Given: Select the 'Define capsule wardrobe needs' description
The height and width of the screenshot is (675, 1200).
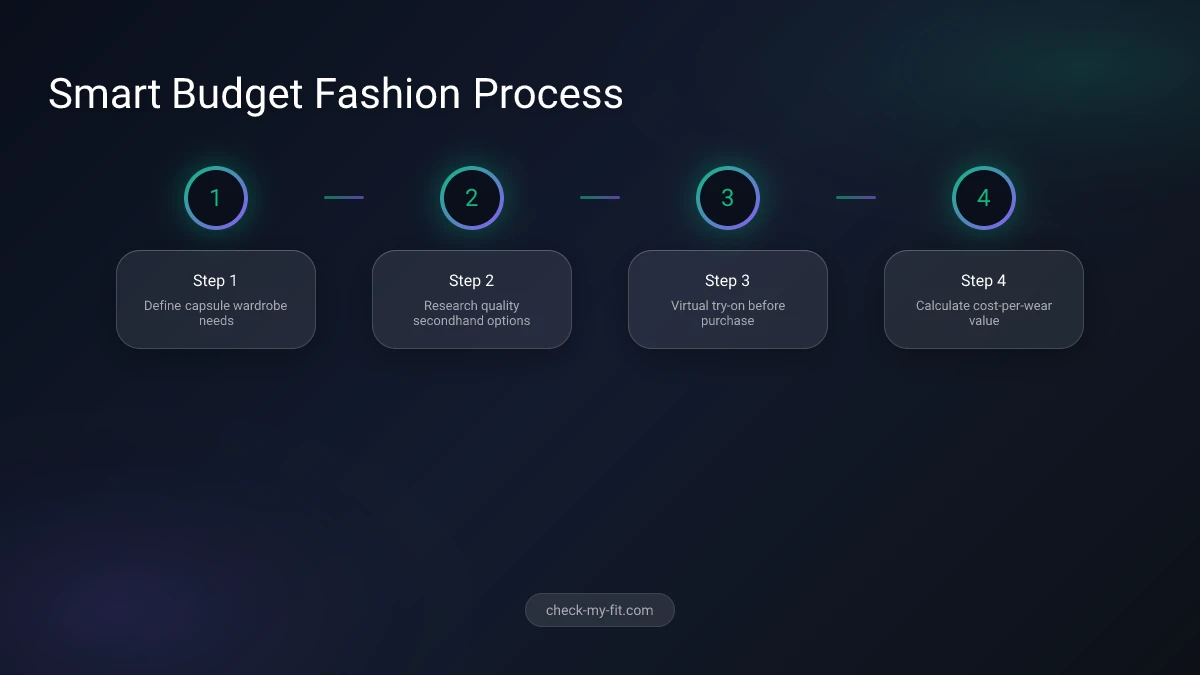Looking at the screenshot, I should 216,313.
